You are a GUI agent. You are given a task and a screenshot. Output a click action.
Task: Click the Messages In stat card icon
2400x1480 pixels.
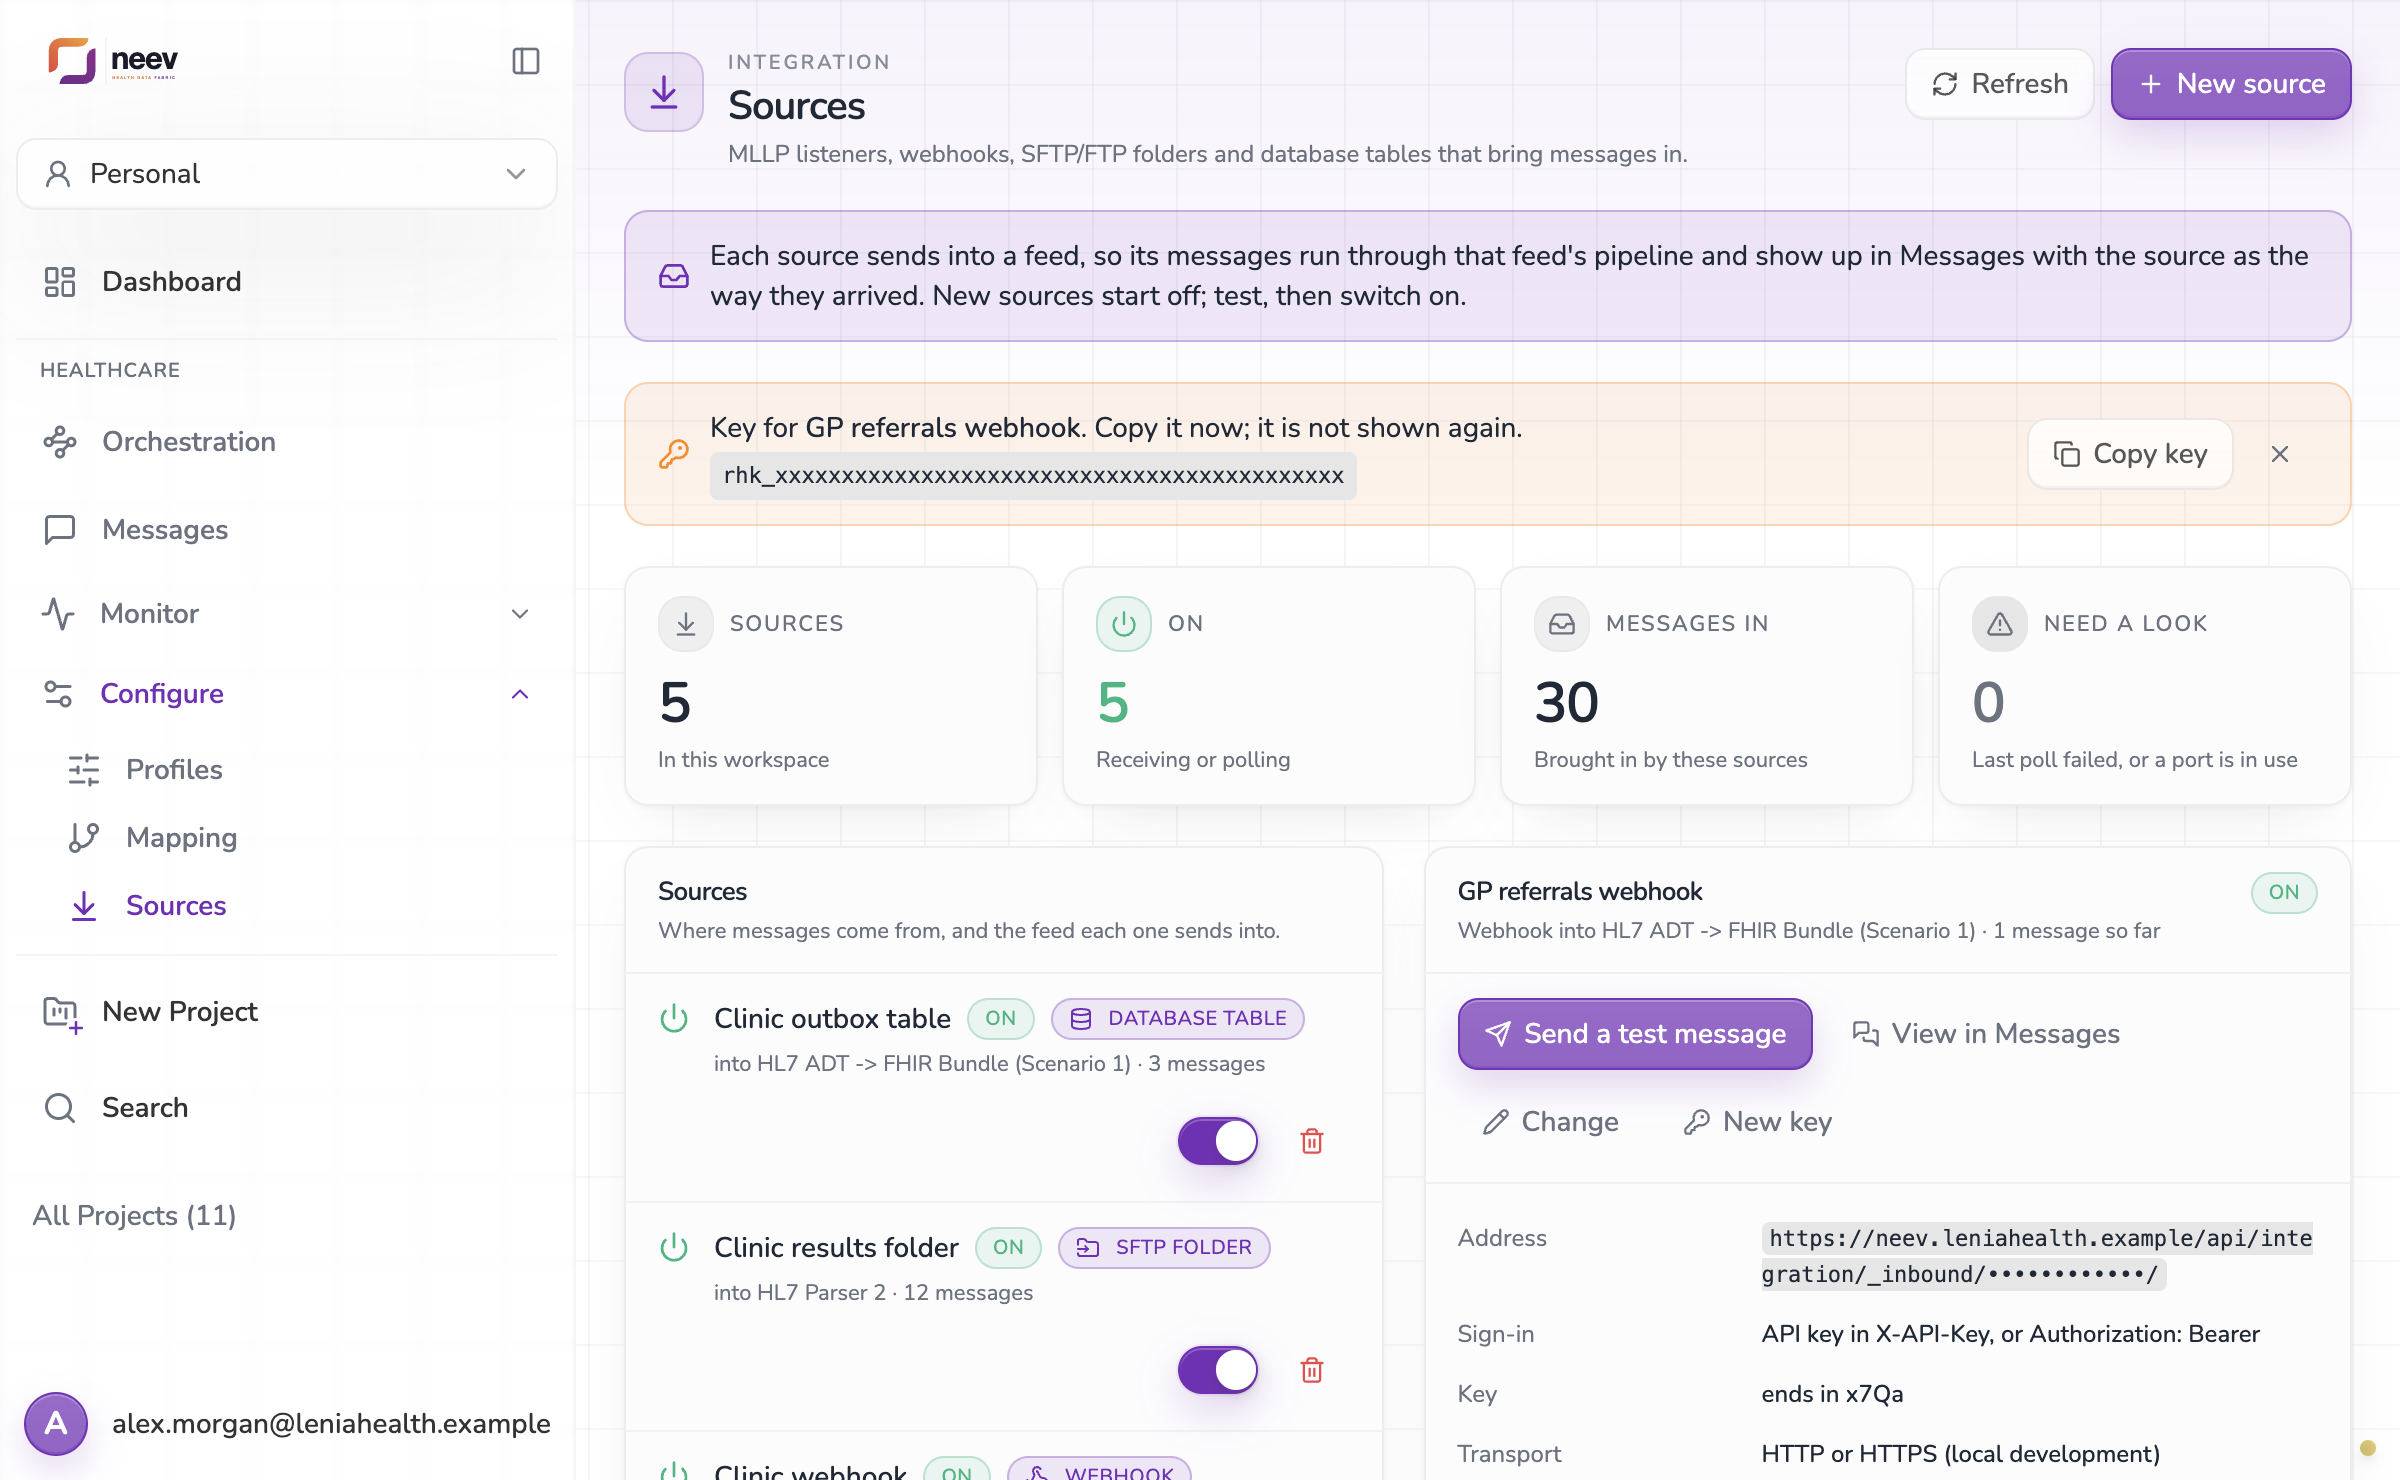1562,624
